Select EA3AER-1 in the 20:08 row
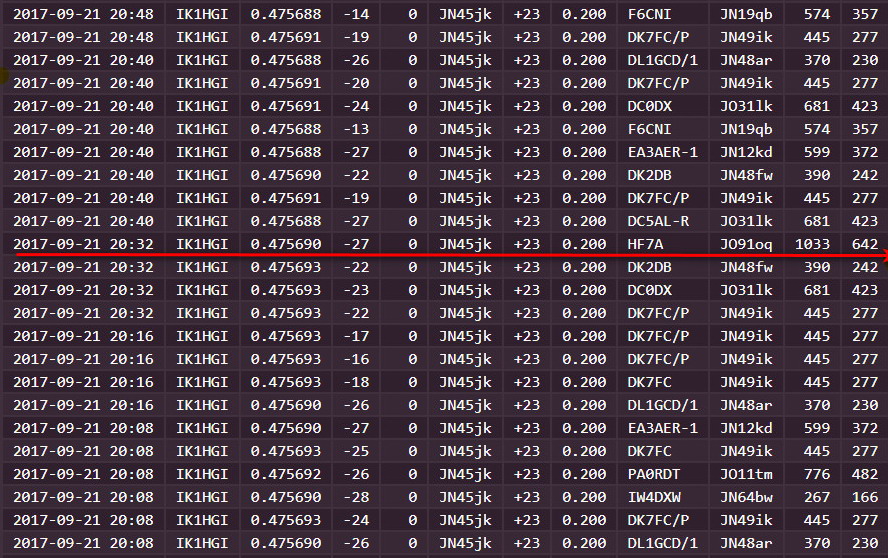888x558 pixels. [x=663, y=428]
